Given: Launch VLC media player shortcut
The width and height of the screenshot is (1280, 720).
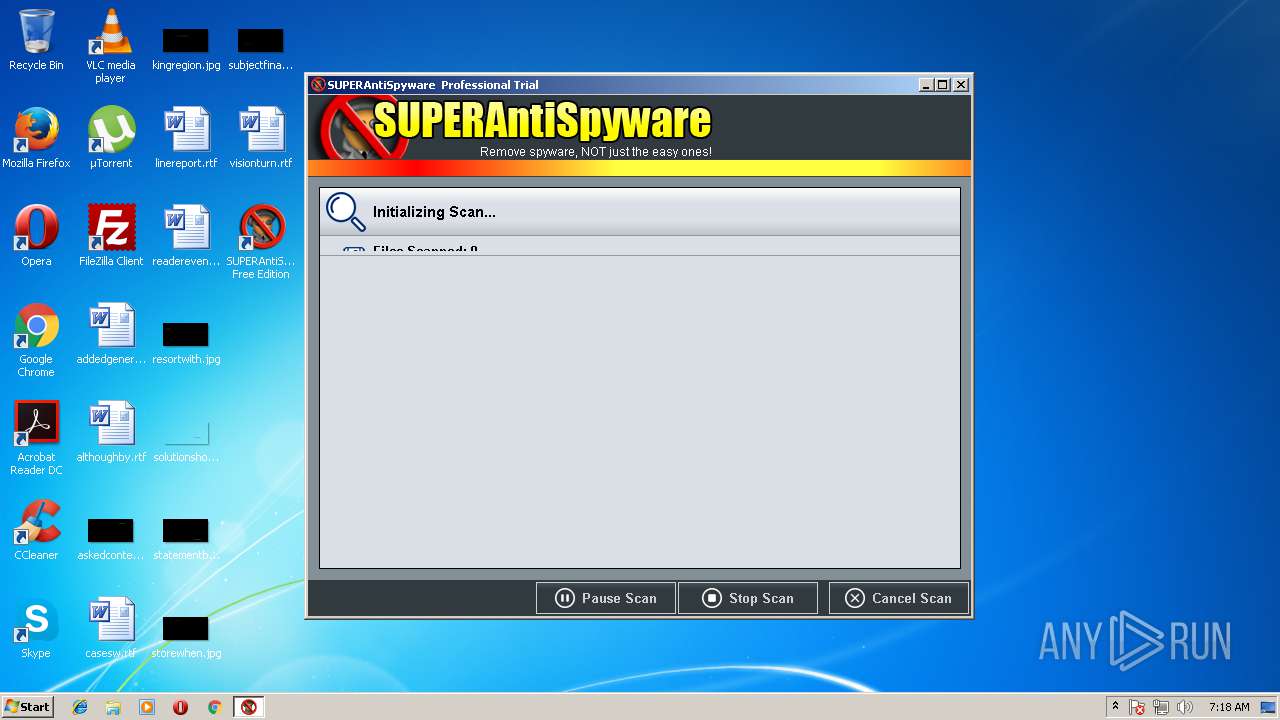Looking at the screenshot, I should click(110, 46).
